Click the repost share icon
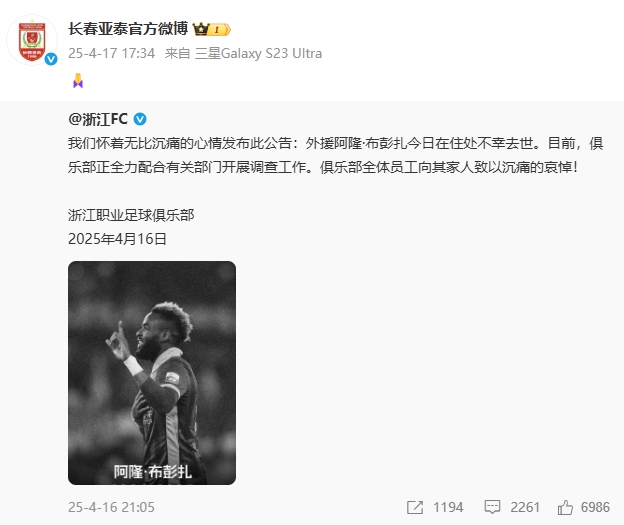624x525 pixels. pyautogui.click(x=415, y=507)
